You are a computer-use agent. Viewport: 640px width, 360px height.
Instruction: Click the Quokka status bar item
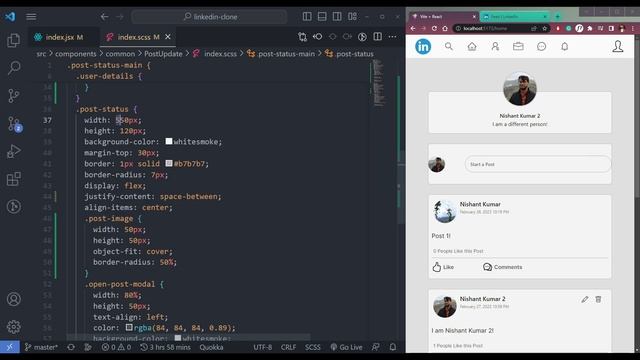[211, 347]
